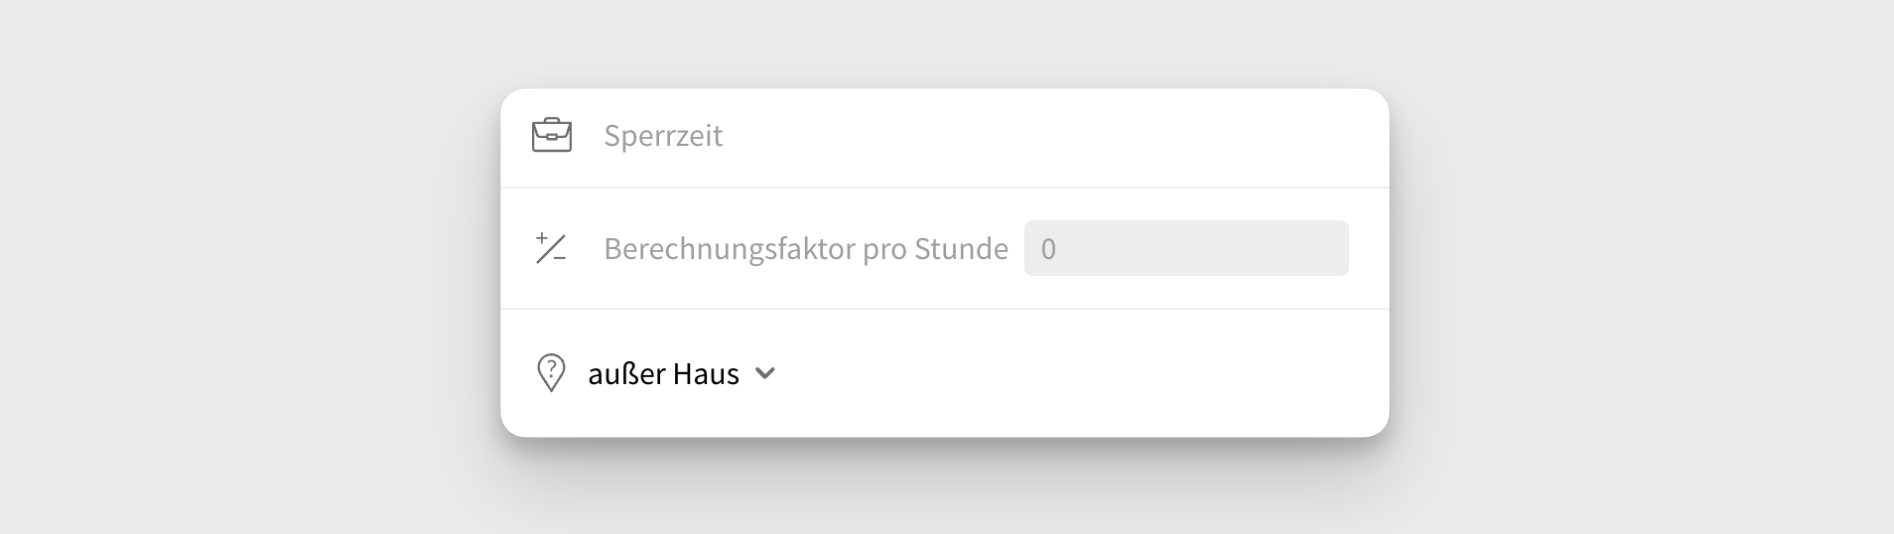Click the außer Haus location text
This screenshot has height=534, width=1894.
663,373
